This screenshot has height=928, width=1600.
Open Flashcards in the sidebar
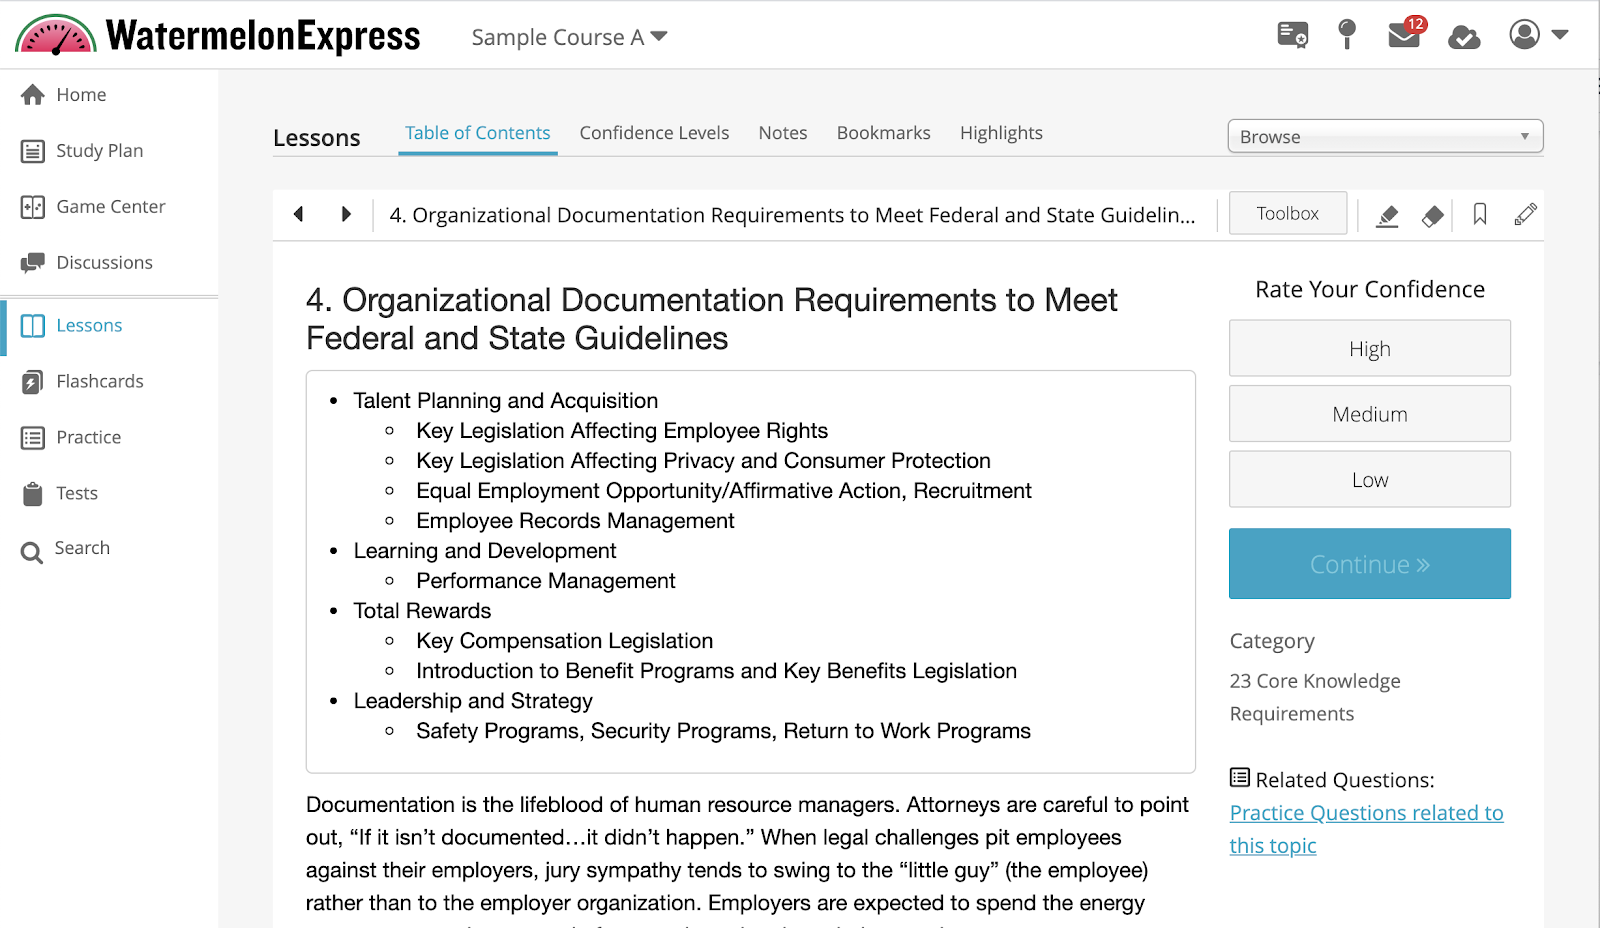[99, 381]
